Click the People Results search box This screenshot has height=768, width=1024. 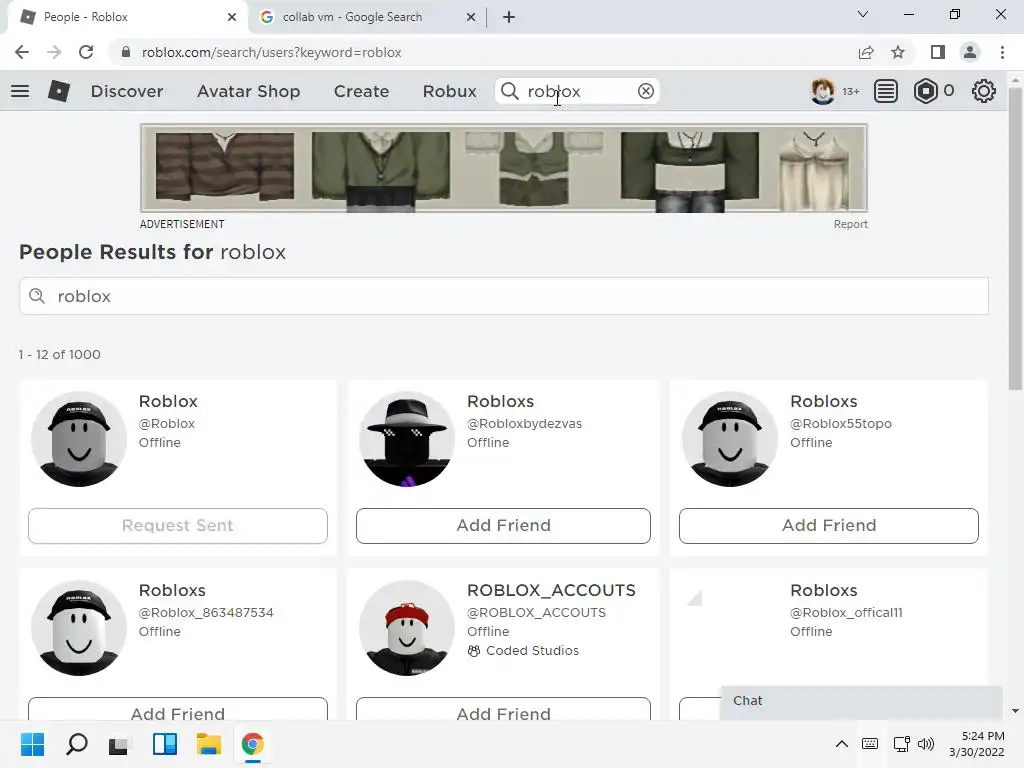pos(504,296)
